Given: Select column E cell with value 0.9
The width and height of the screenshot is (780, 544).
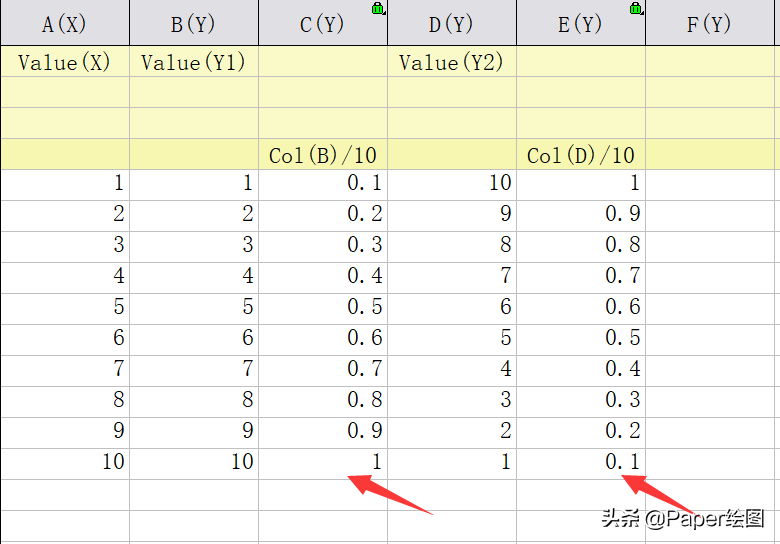Looking at the screenshot, I should coord(581,216).
